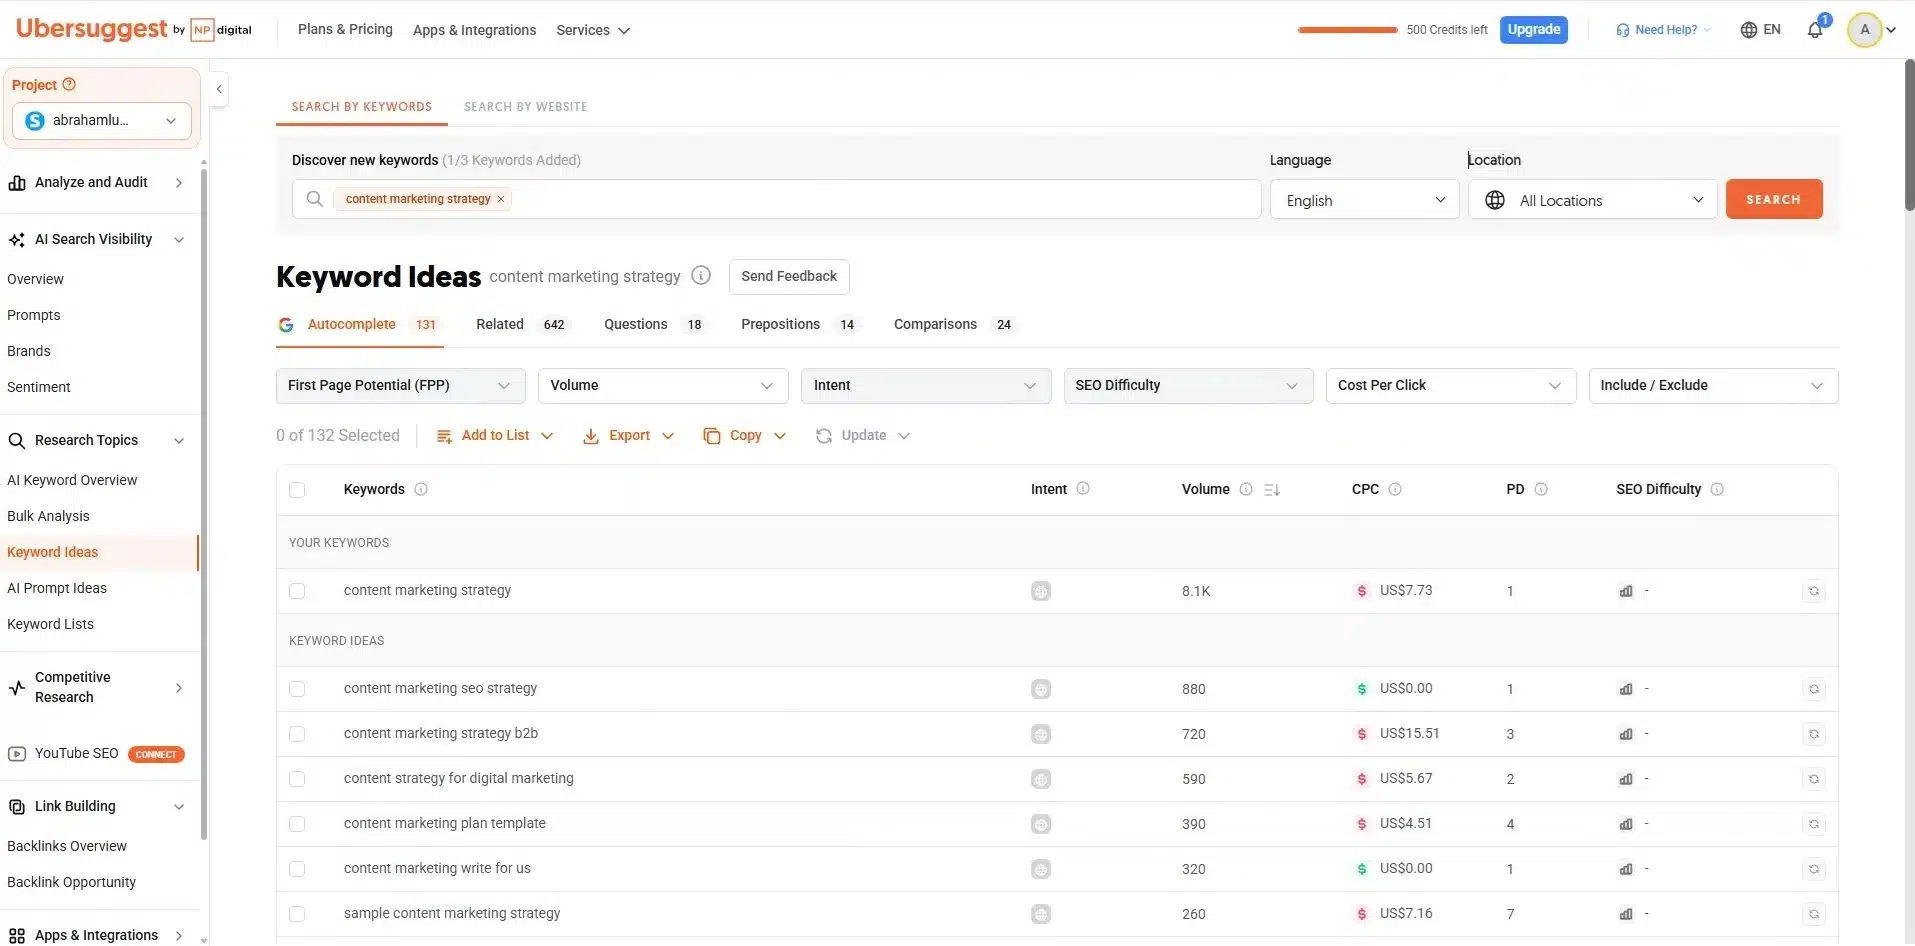The width and height of the screenshot is (1915, 946).
Task: Click the Keywords column info icon
Action: [x=421, y=489]
